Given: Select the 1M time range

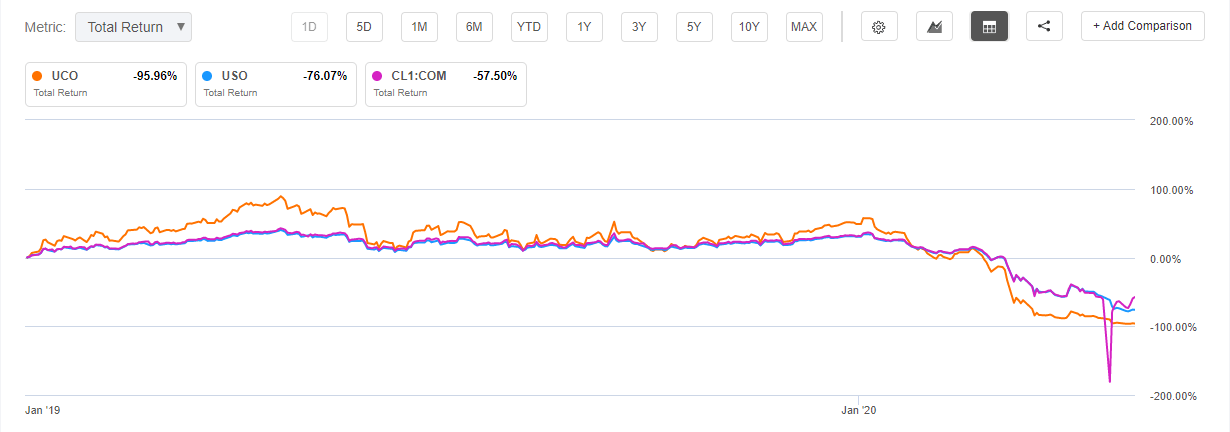Looking at the screenshot, I should click(x=419, y=27).
